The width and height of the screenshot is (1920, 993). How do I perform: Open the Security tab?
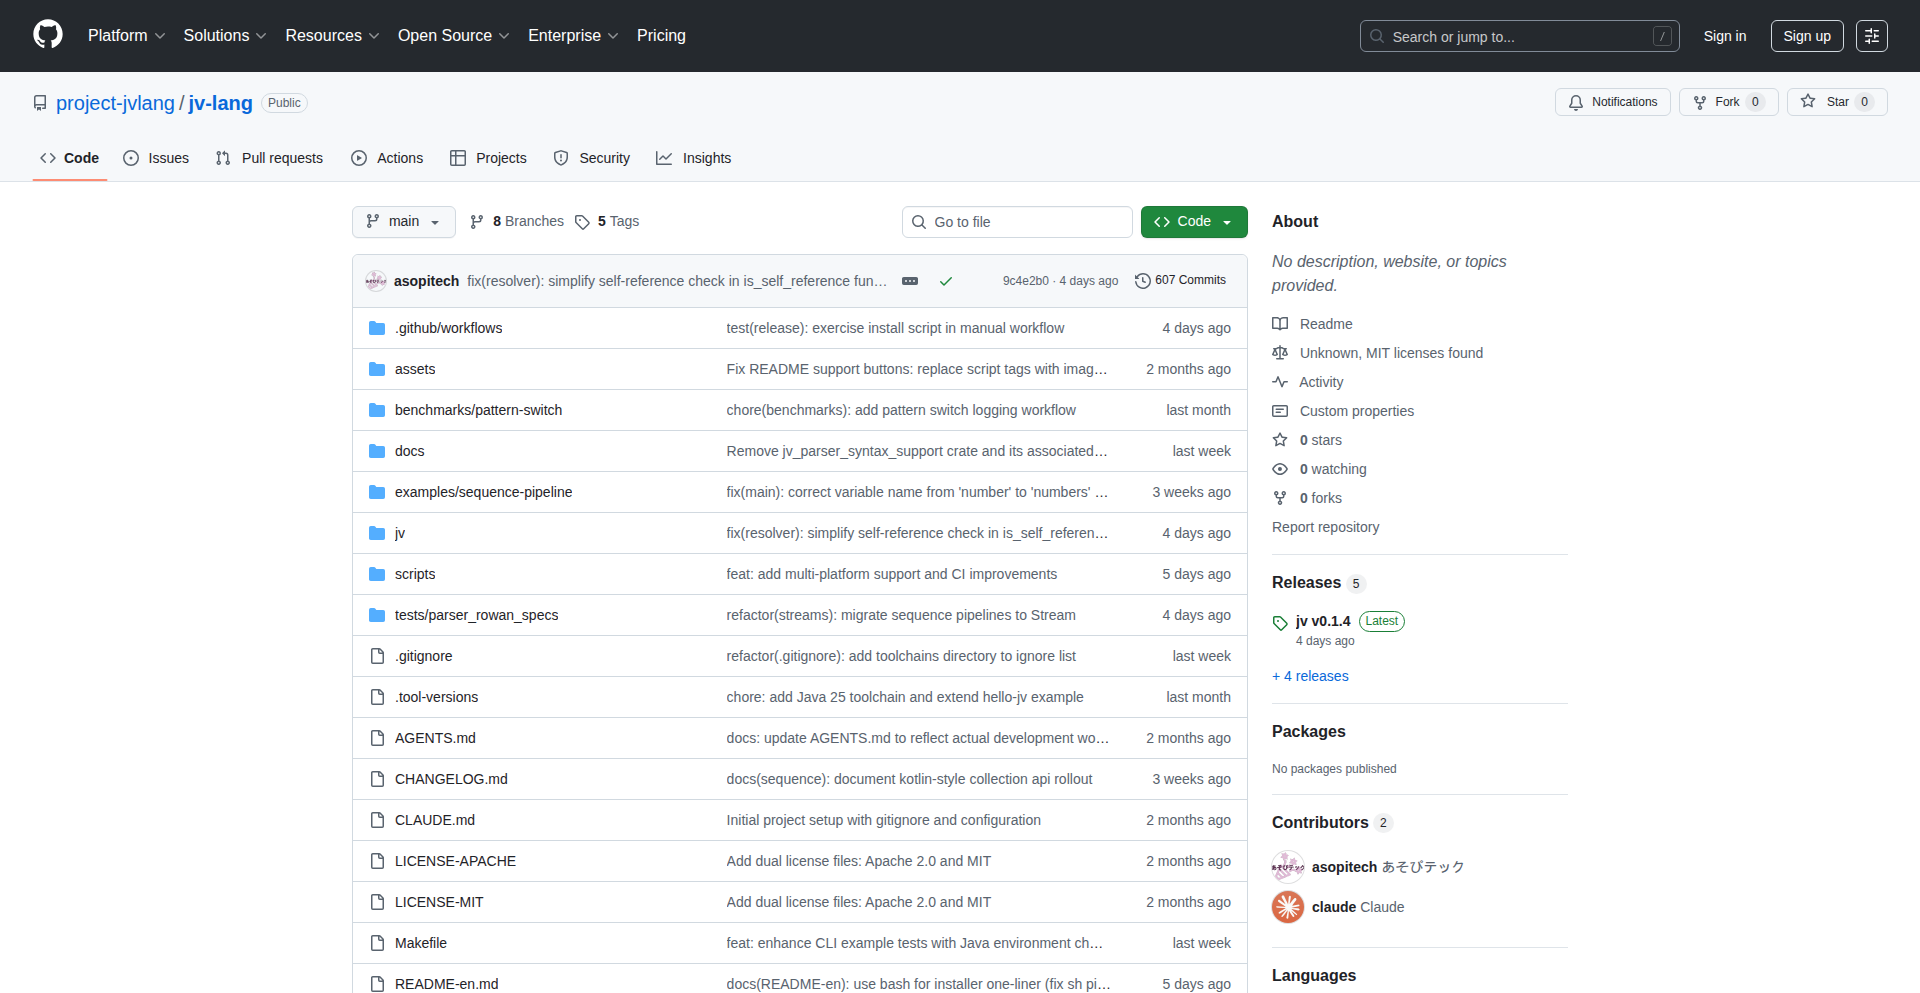click(x=592, y=158)
